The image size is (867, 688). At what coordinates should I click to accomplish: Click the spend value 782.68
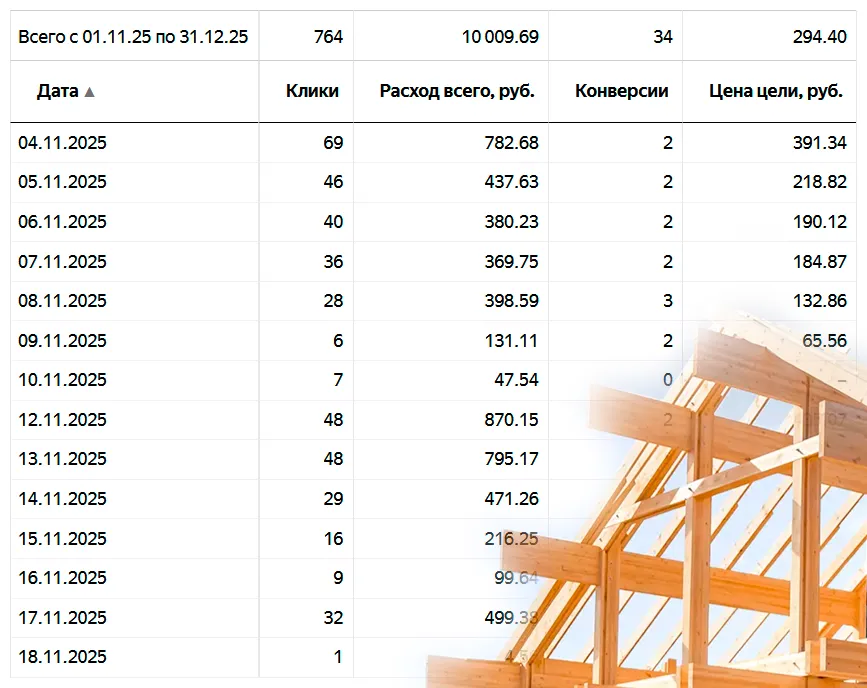click(x=511, y=143)
